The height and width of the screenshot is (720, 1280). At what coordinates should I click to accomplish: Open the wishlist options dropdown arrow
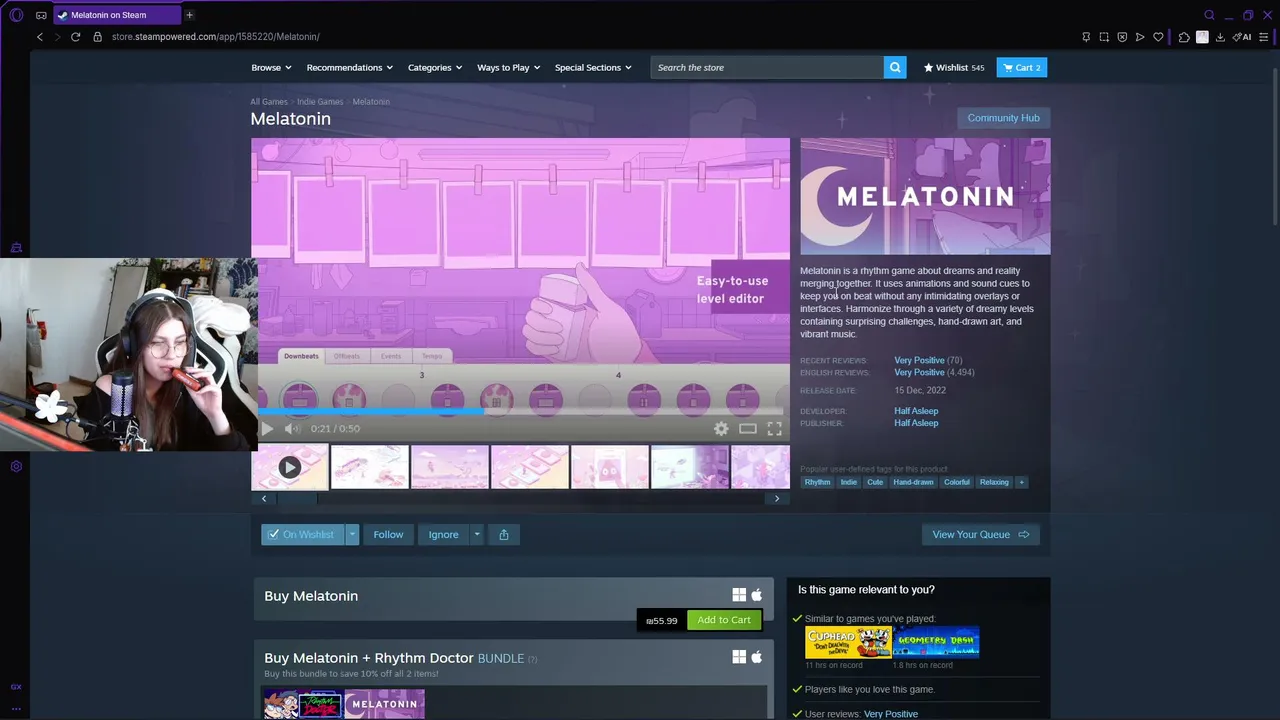tap(352, 535)
